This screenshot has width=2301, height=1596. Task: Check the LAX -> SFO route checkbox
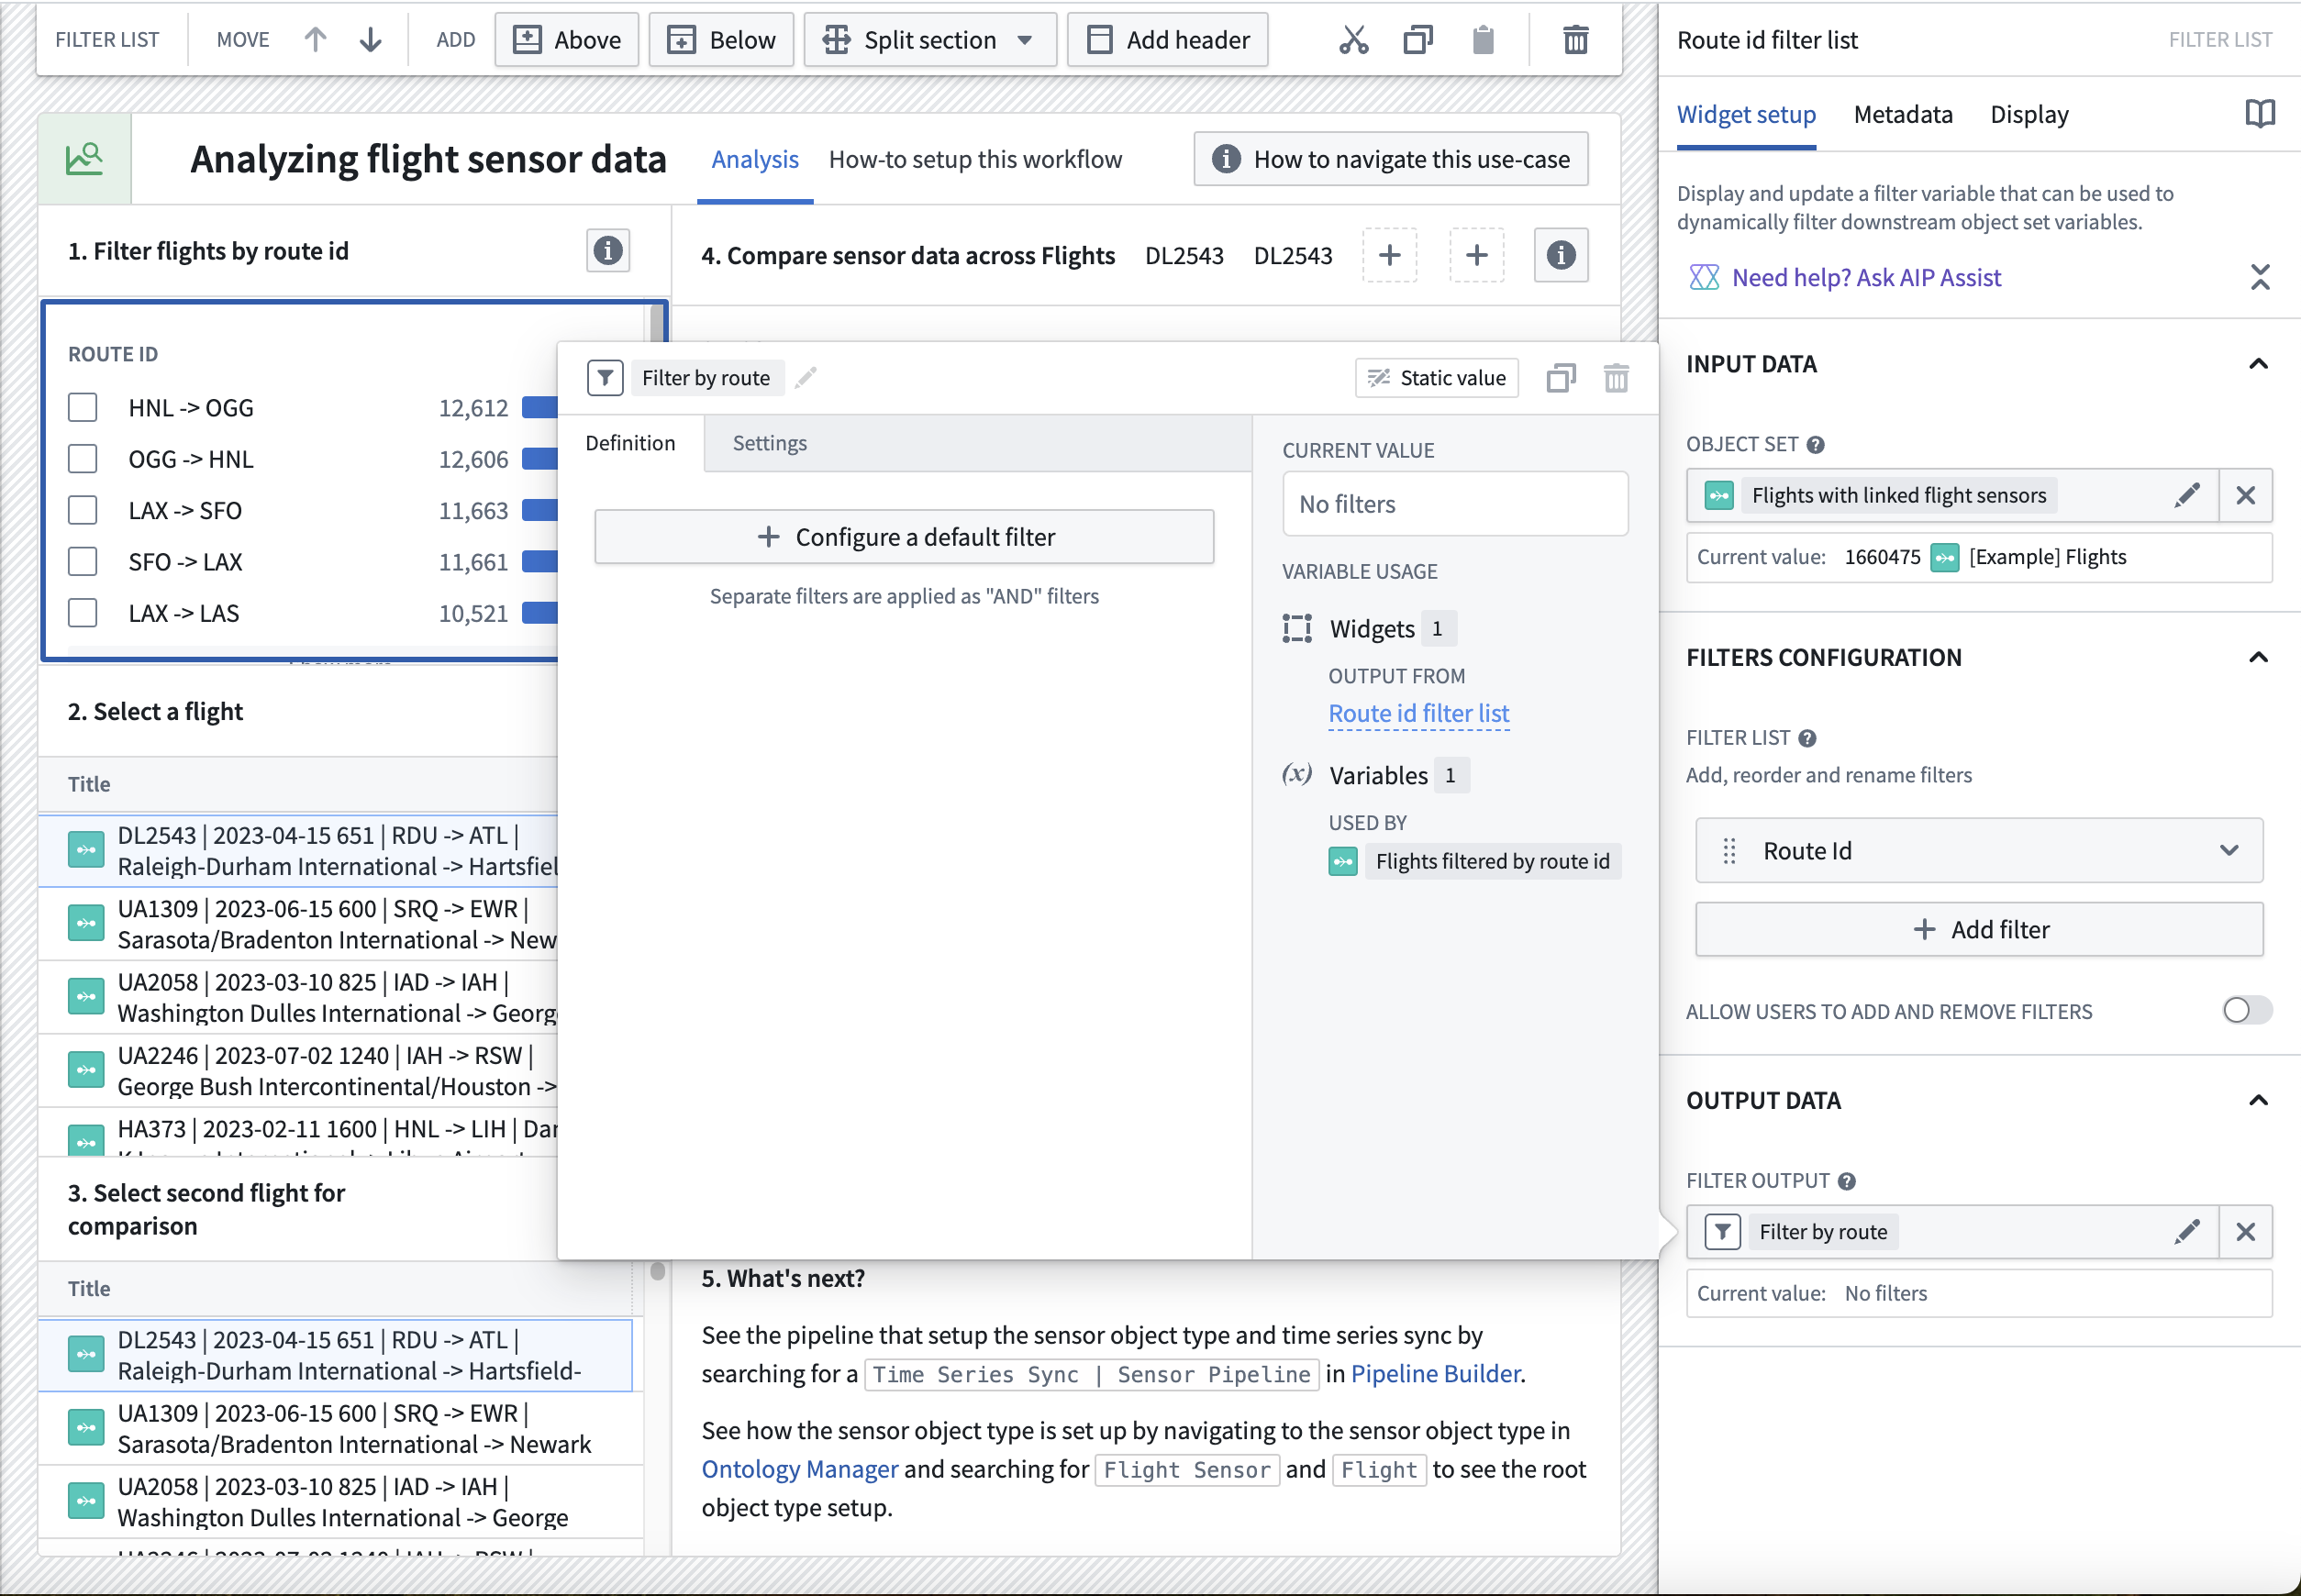[83, 511]
